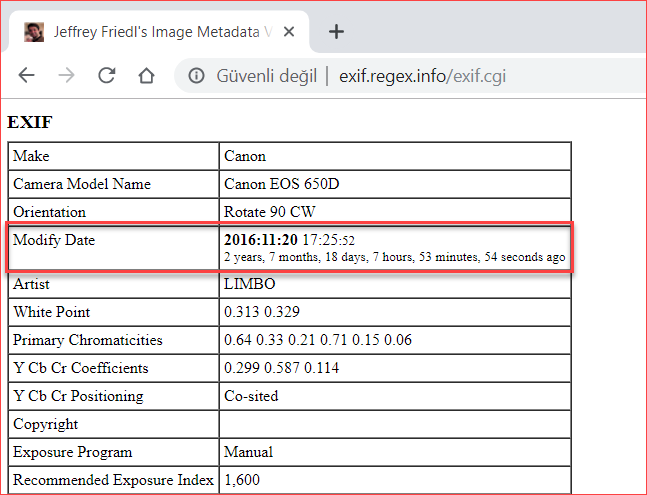
Task: Click the Exposure Program label
Action: [73, 453]
